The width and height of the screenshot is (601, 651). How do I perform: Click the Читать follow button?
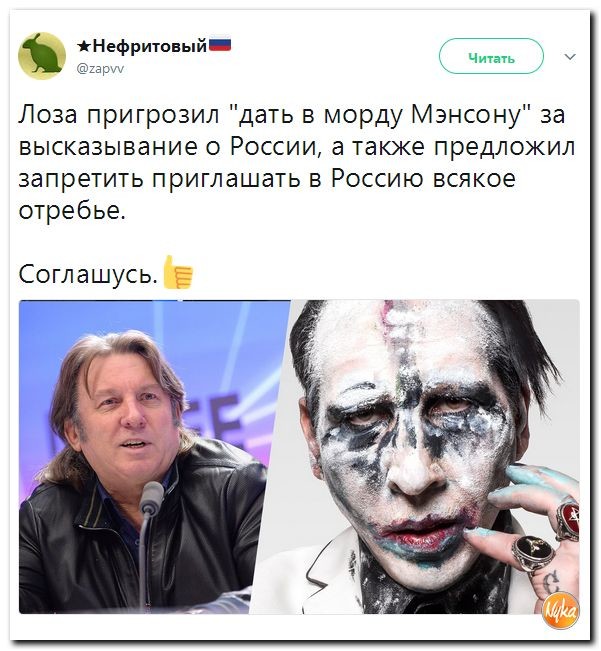(491, 56)
